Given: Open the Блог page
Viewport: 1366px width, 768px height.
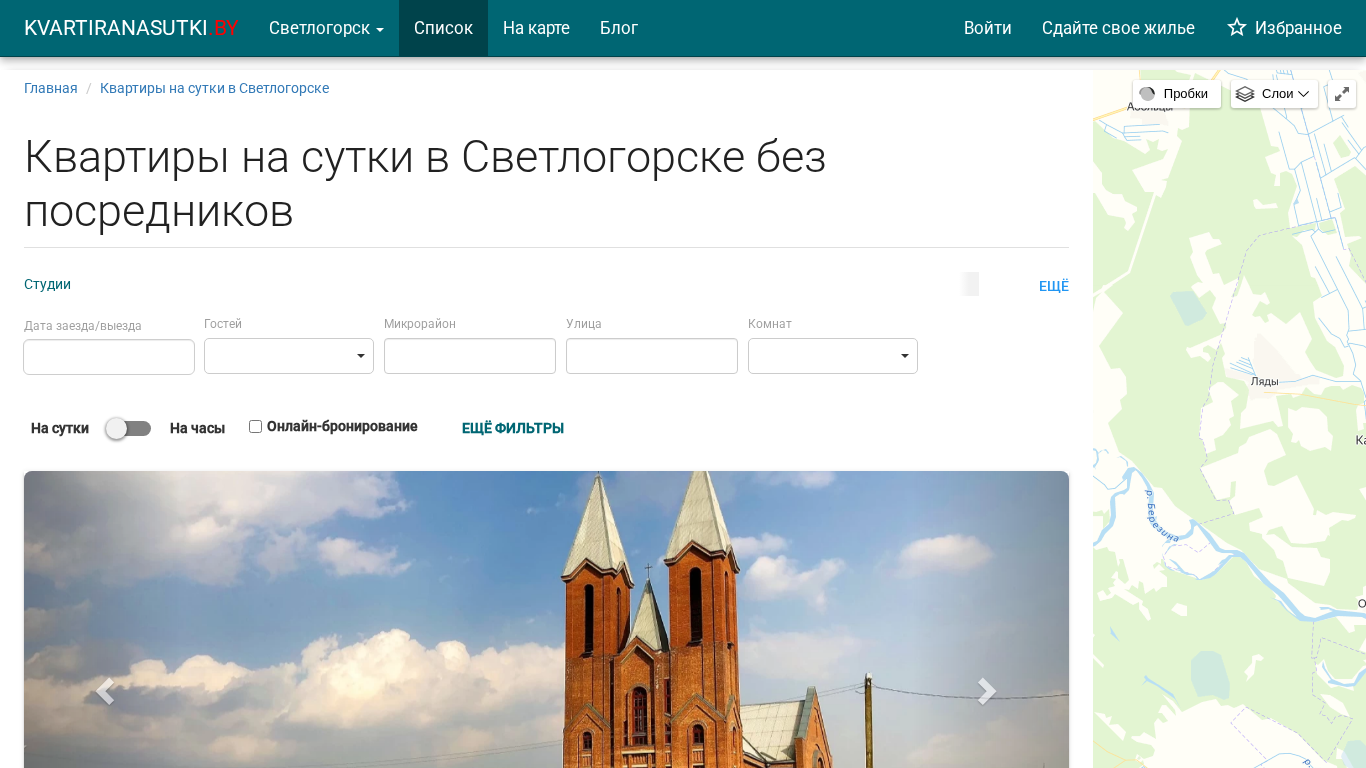Looking at the screenshot, I should tap(619, 28).
